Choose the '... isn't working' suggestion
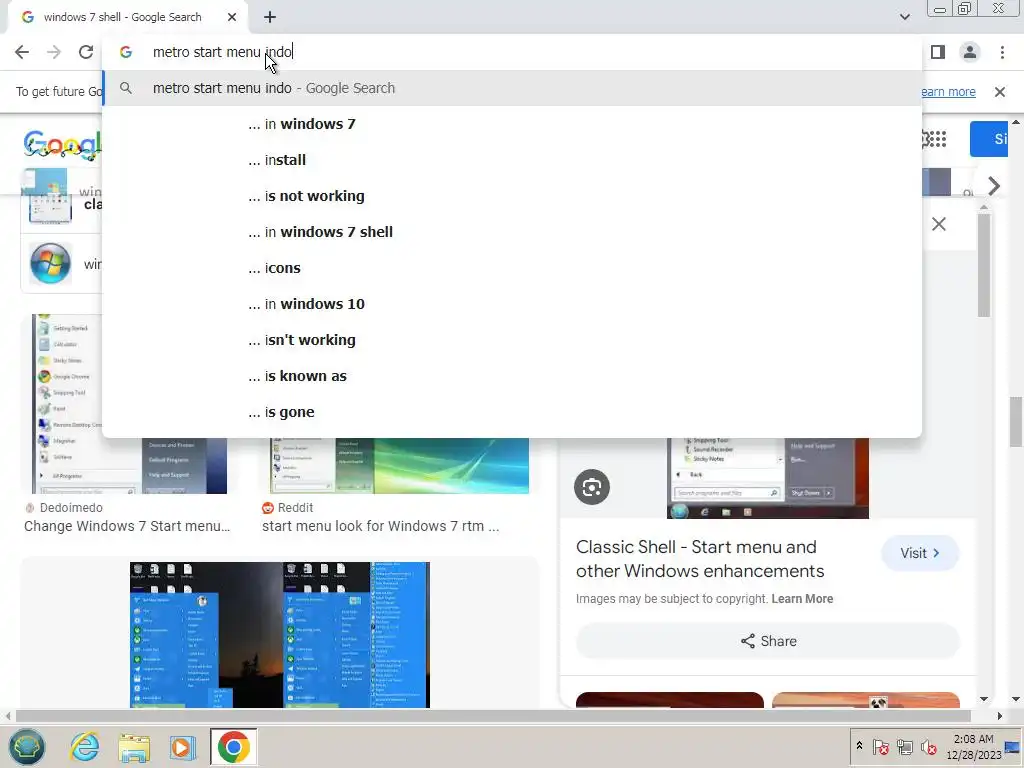Screen dimensions: 1024x768 pyautogui.click(x=512, y=340)
